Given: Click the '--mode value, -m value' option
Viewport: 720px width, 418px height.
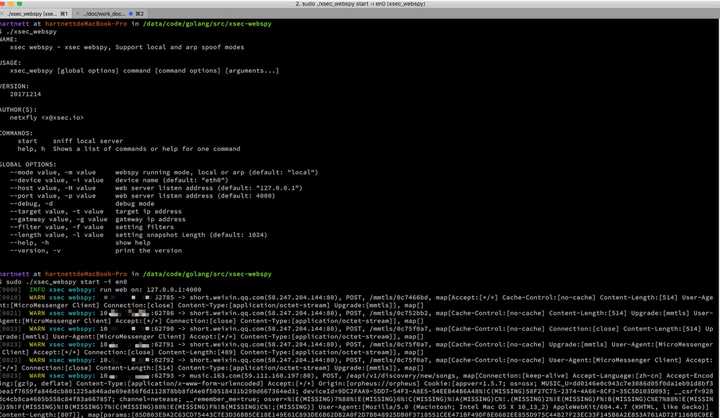Looking at the screenshot, I should [53, 172].
